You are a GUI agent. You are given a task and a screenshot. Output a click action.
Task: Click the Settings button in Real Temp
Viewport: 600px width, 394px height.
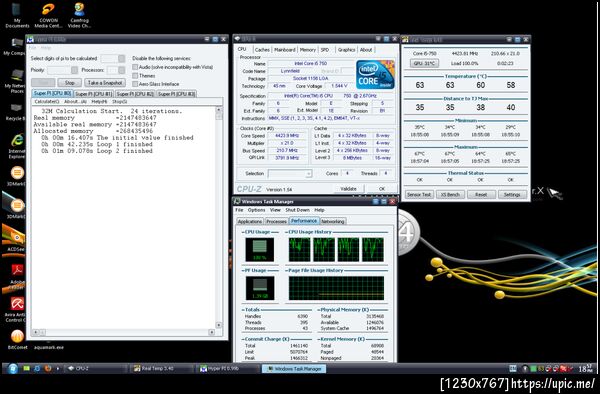pyautogui.click(x=512, y=195)
